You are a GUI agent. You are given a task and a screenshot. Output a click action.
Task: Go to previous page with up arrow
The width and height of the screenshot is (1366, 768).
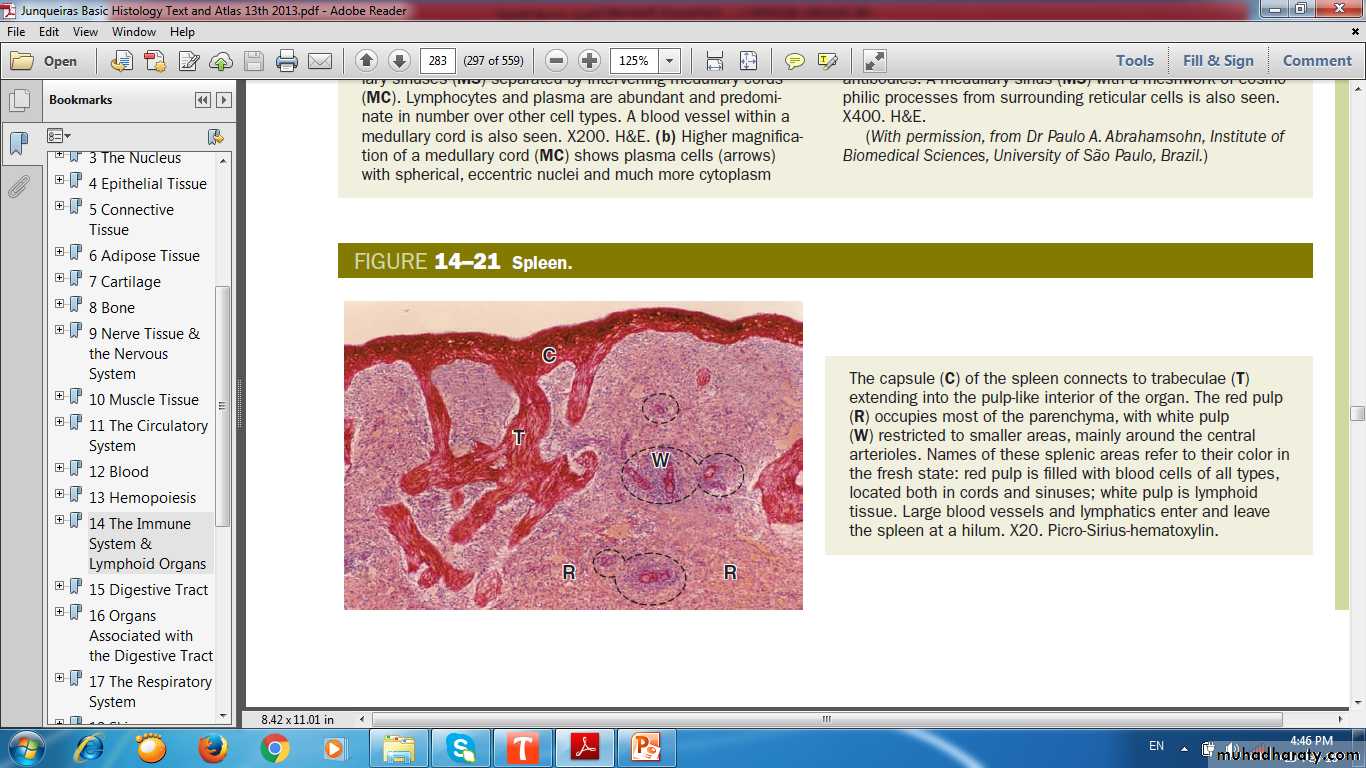pyautogui.click(x=367, y=61)
